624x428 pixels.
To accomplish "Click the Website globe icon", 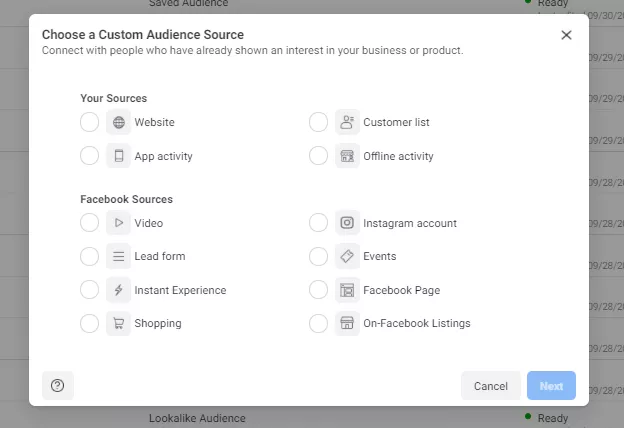I will coord(118,122).
